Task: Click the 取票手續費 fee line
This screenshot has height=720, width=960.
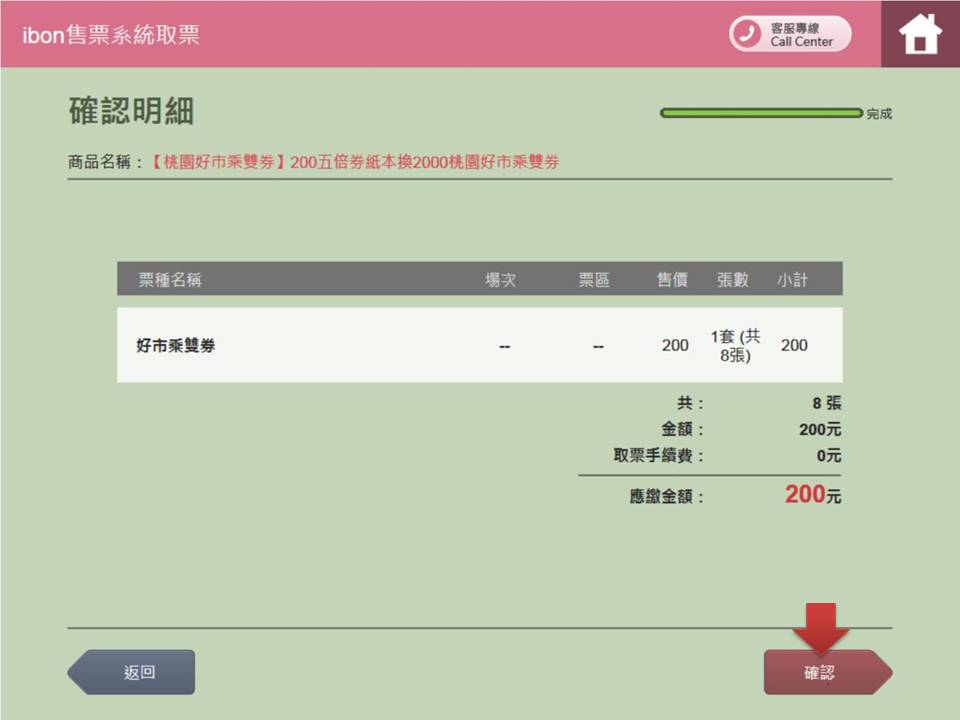Action: pyautogui.click(x=658, y=455)
